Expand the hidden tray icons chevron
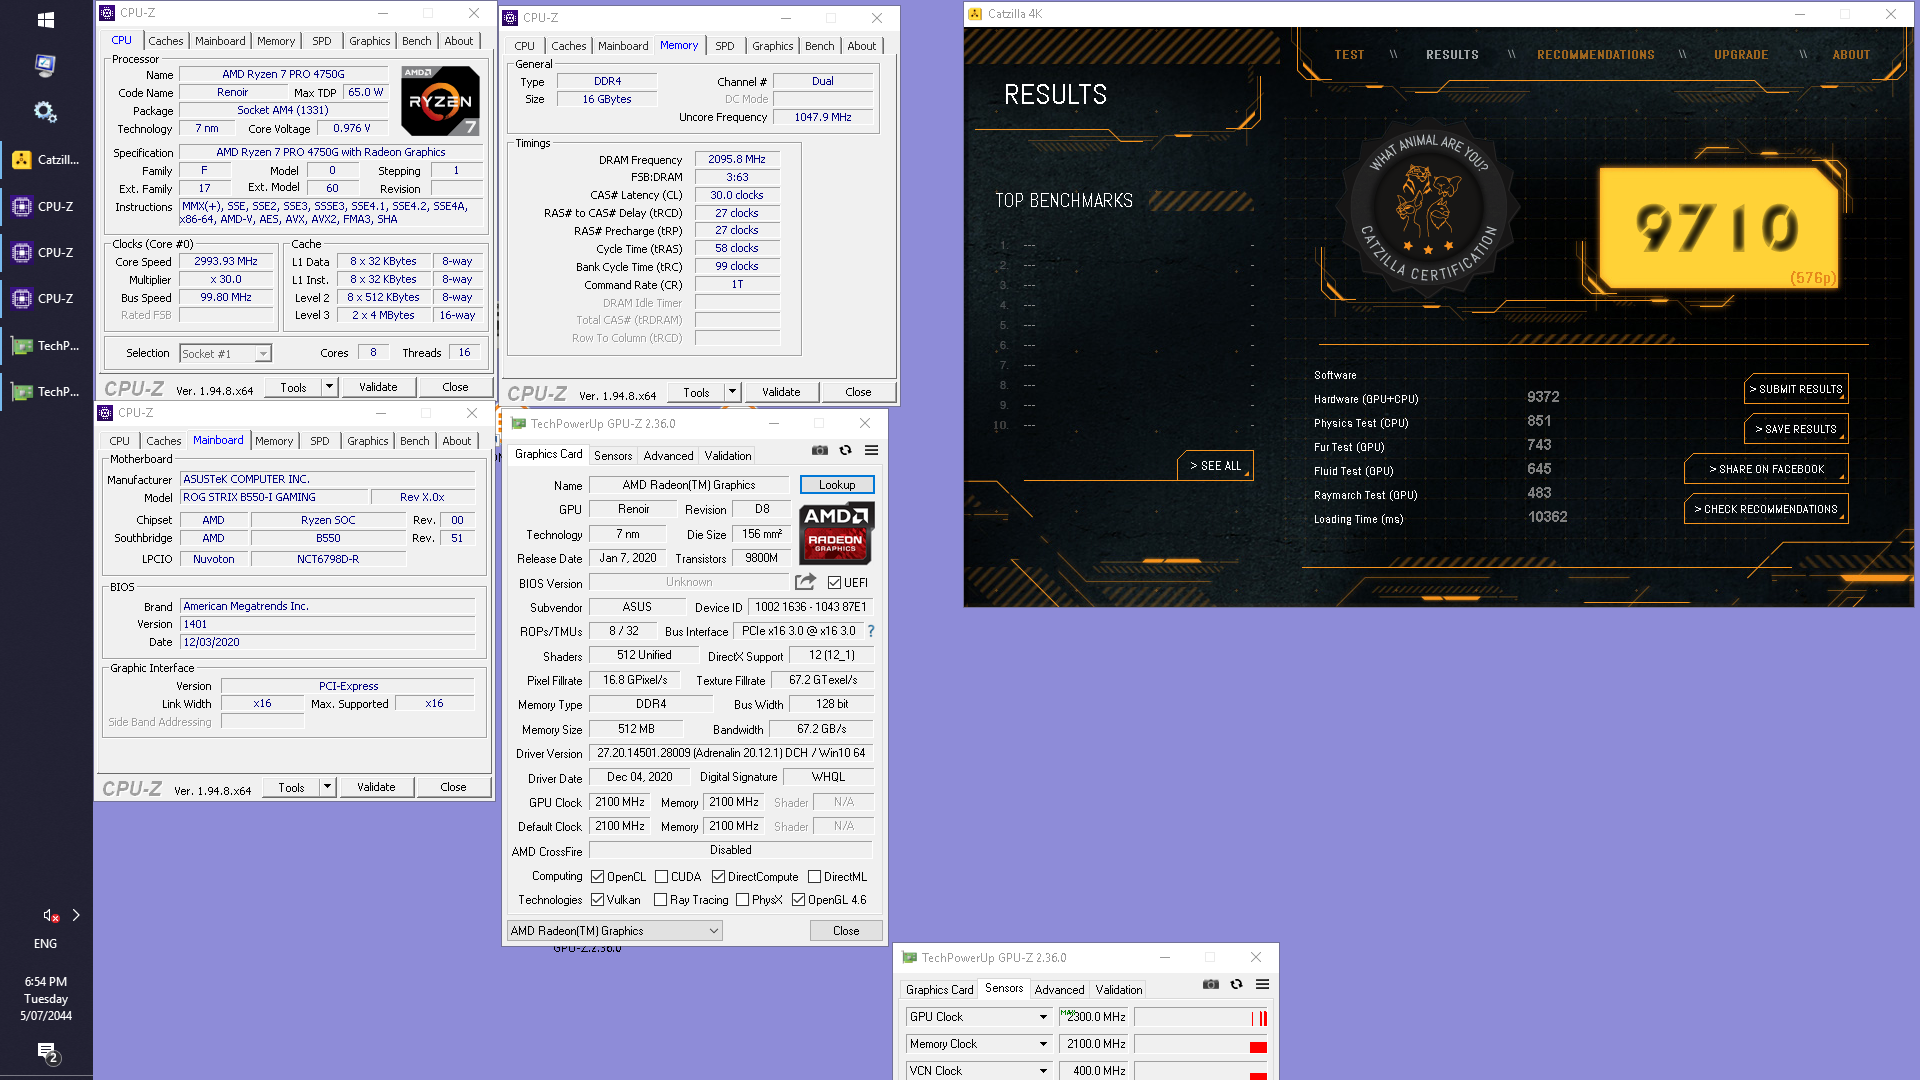Screen dimensions: 1920x1080 coord(76,915)
